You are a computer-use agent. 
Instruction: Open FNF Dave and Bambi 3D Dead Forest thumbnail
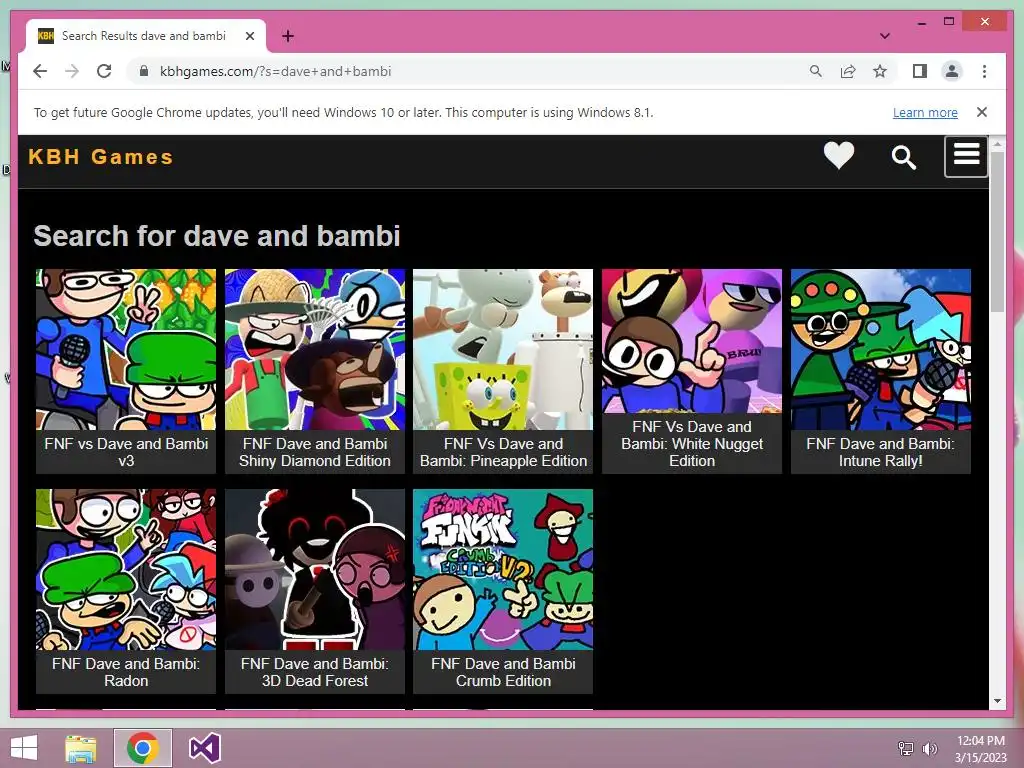[315, 569]
